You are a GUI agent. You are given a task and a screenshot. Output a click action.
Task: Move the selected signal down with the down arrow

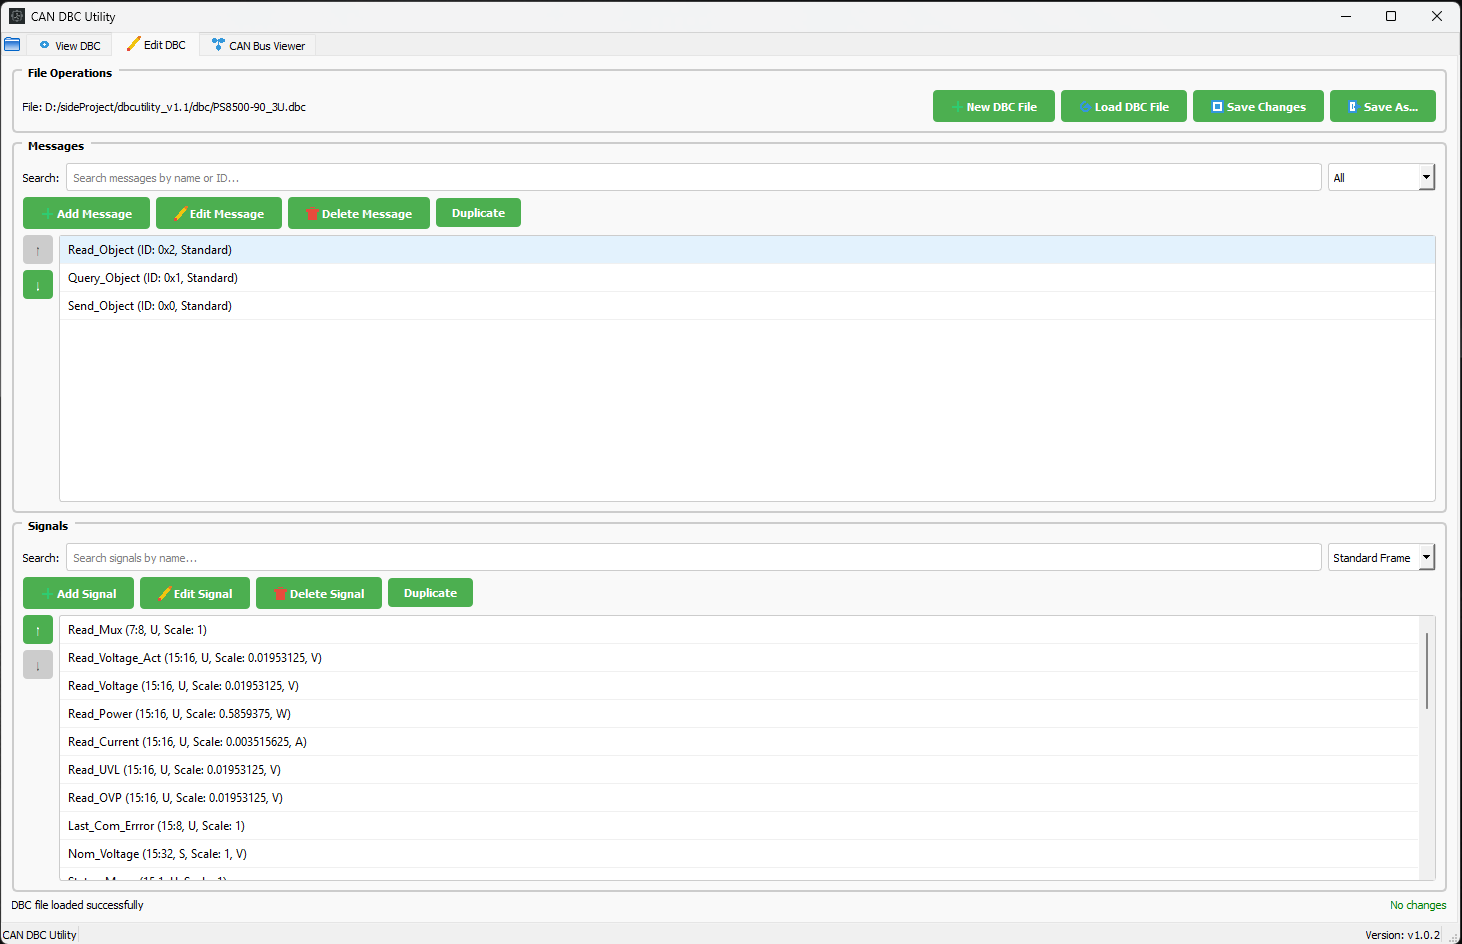click(x=37, y=664)
